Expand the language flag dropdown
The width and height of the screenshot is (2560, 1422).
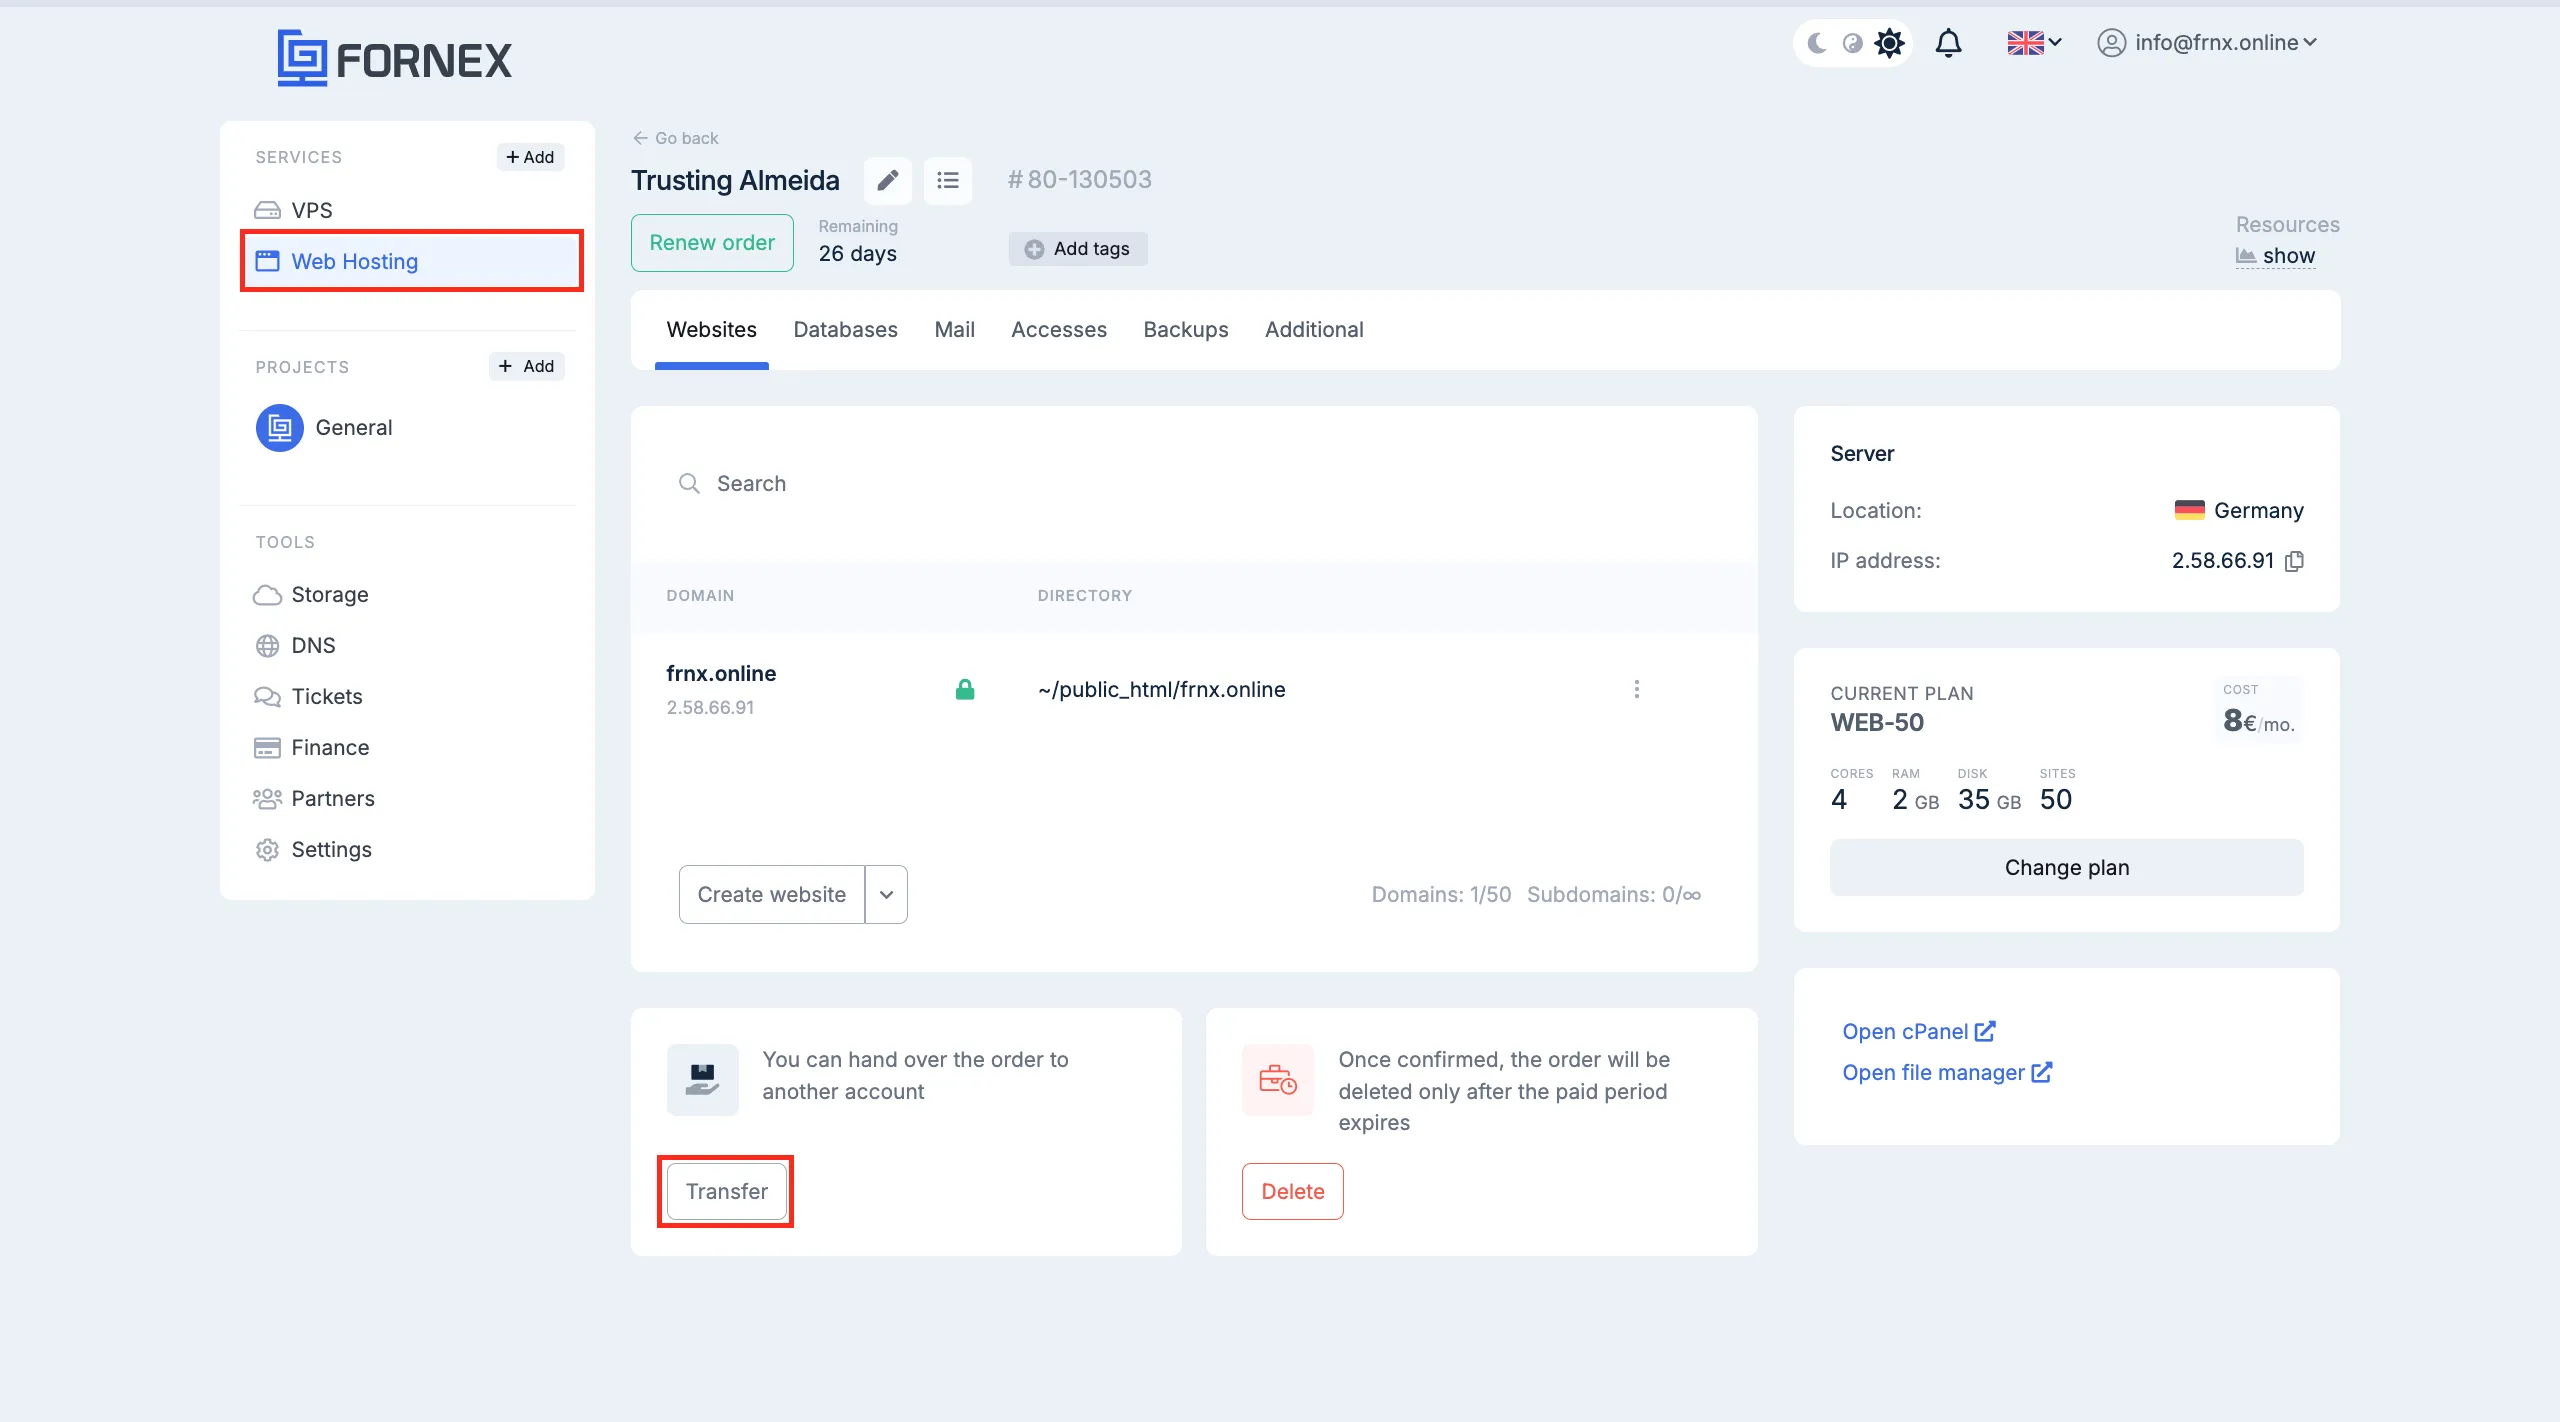click(2034, 43)
